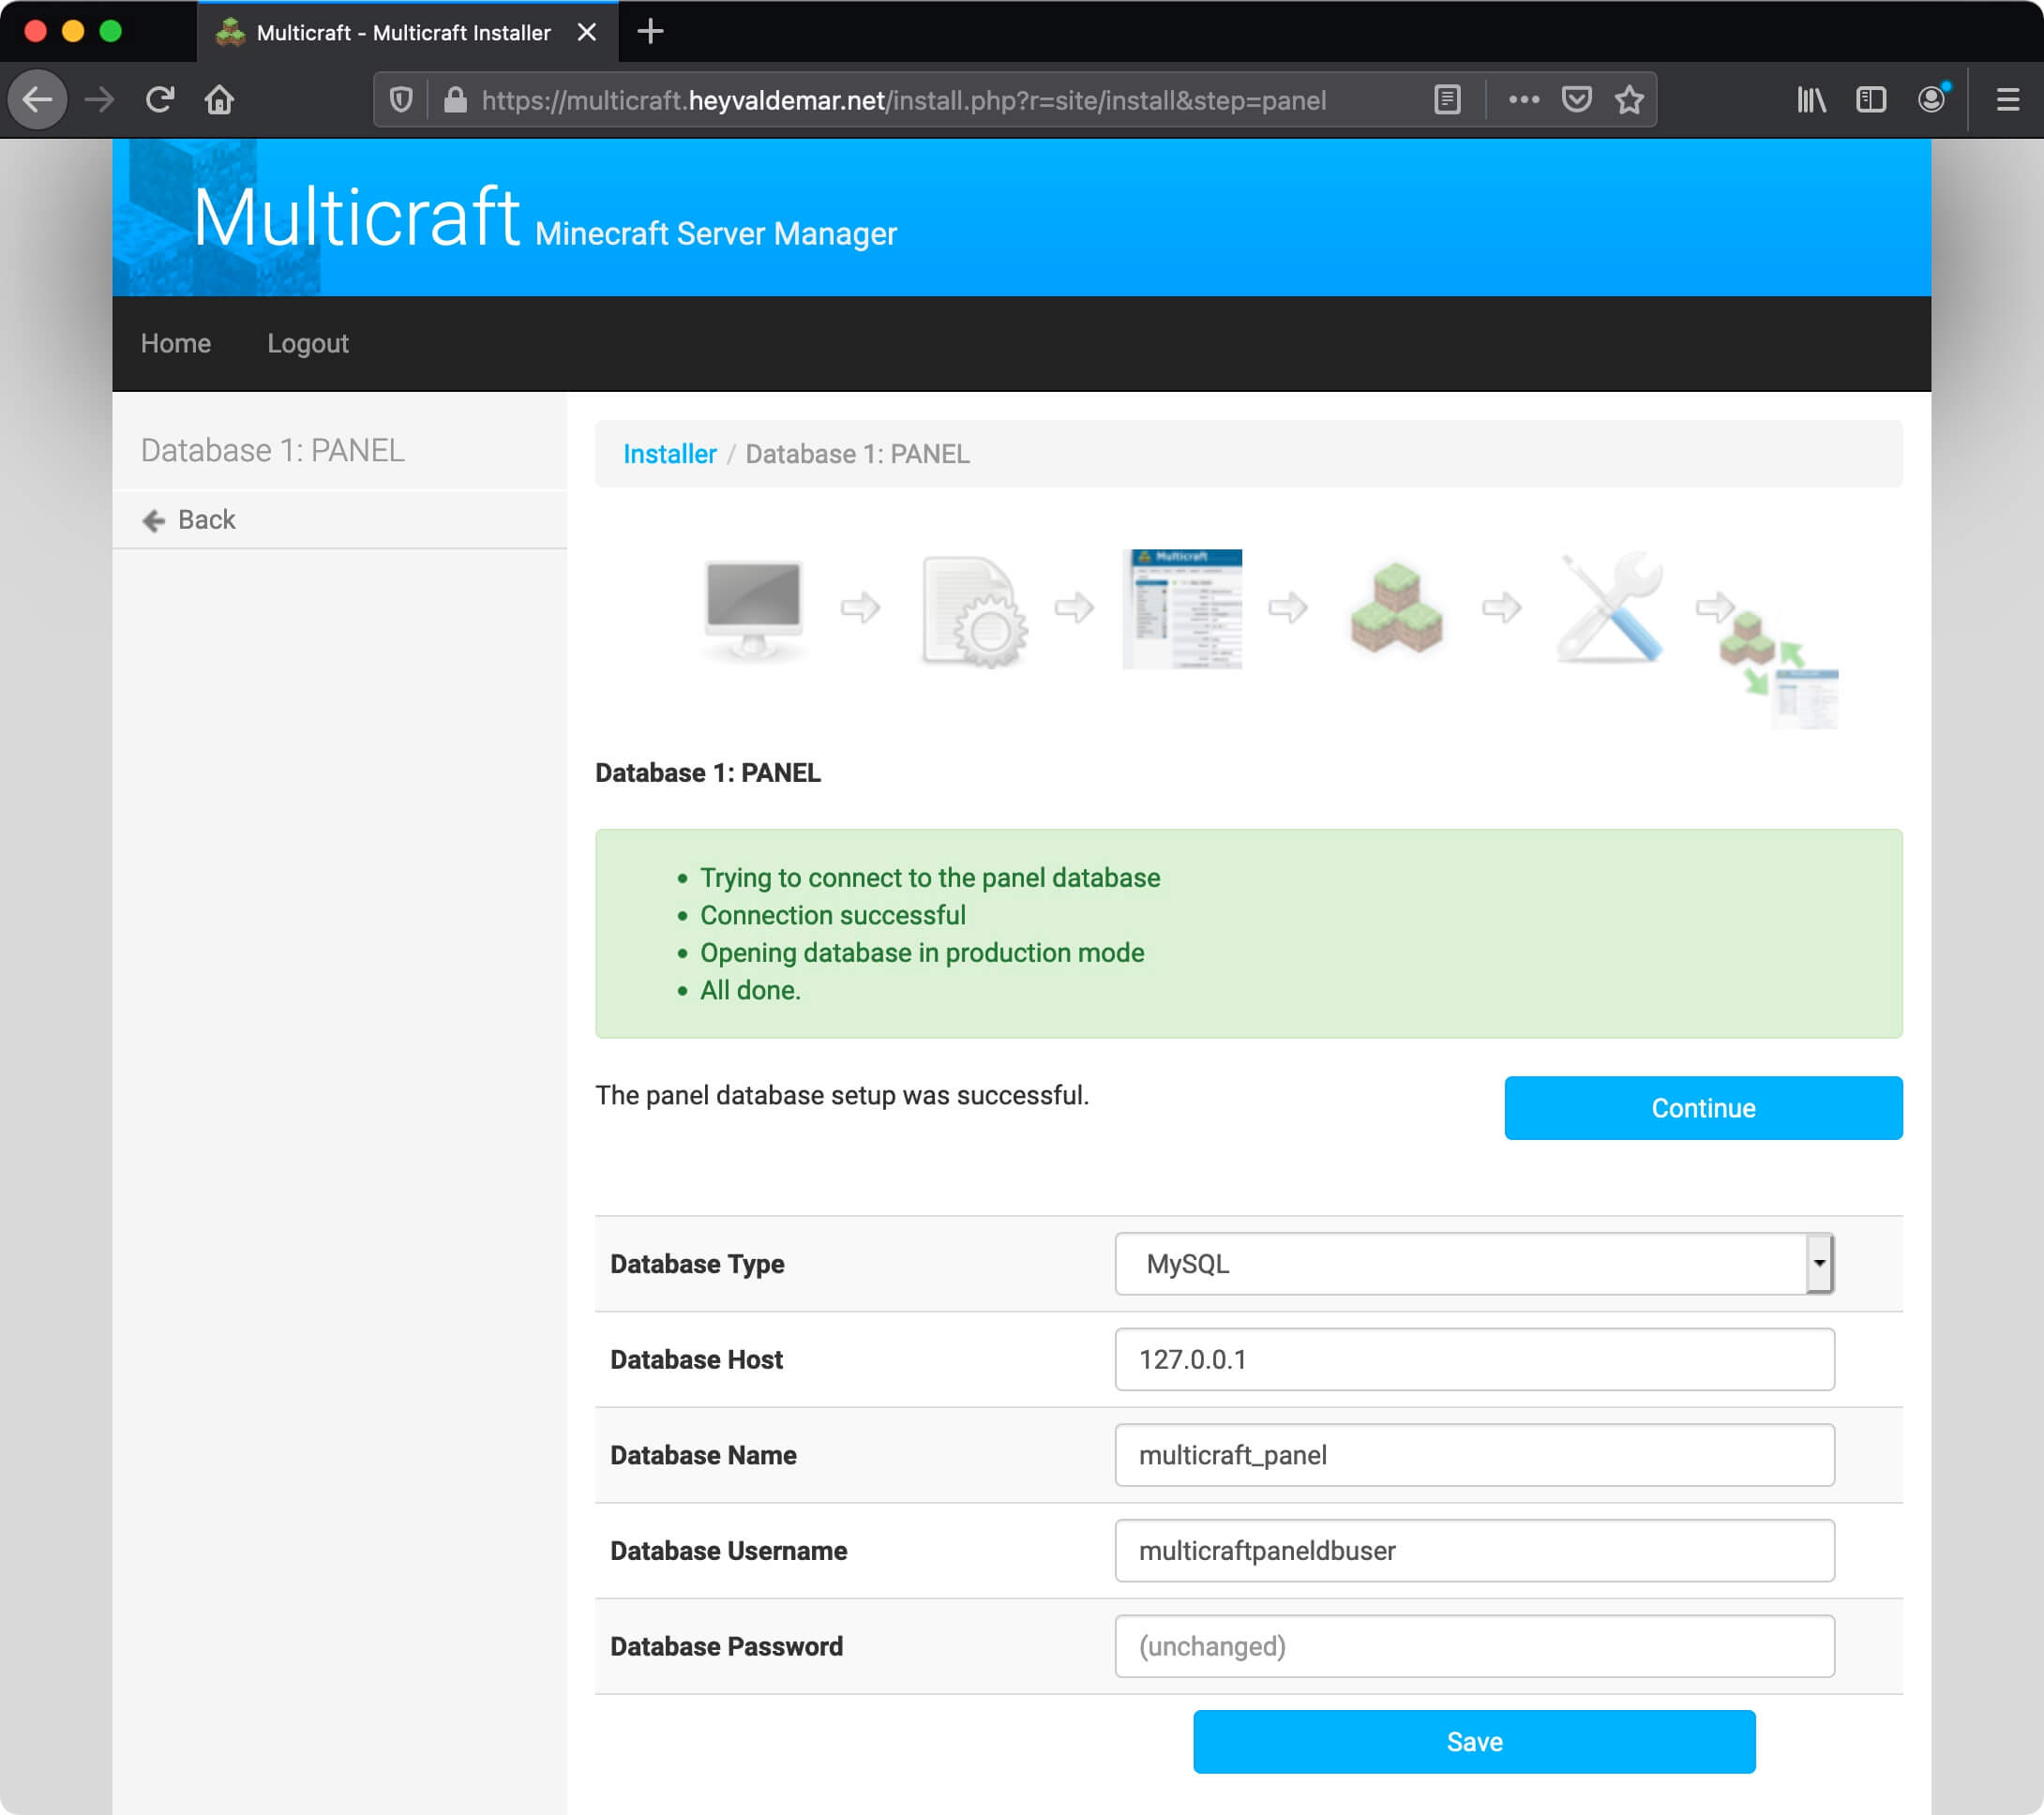Click the Back arrow icon
This screenshot has height=1815, width=2044.
coord(153,518)
